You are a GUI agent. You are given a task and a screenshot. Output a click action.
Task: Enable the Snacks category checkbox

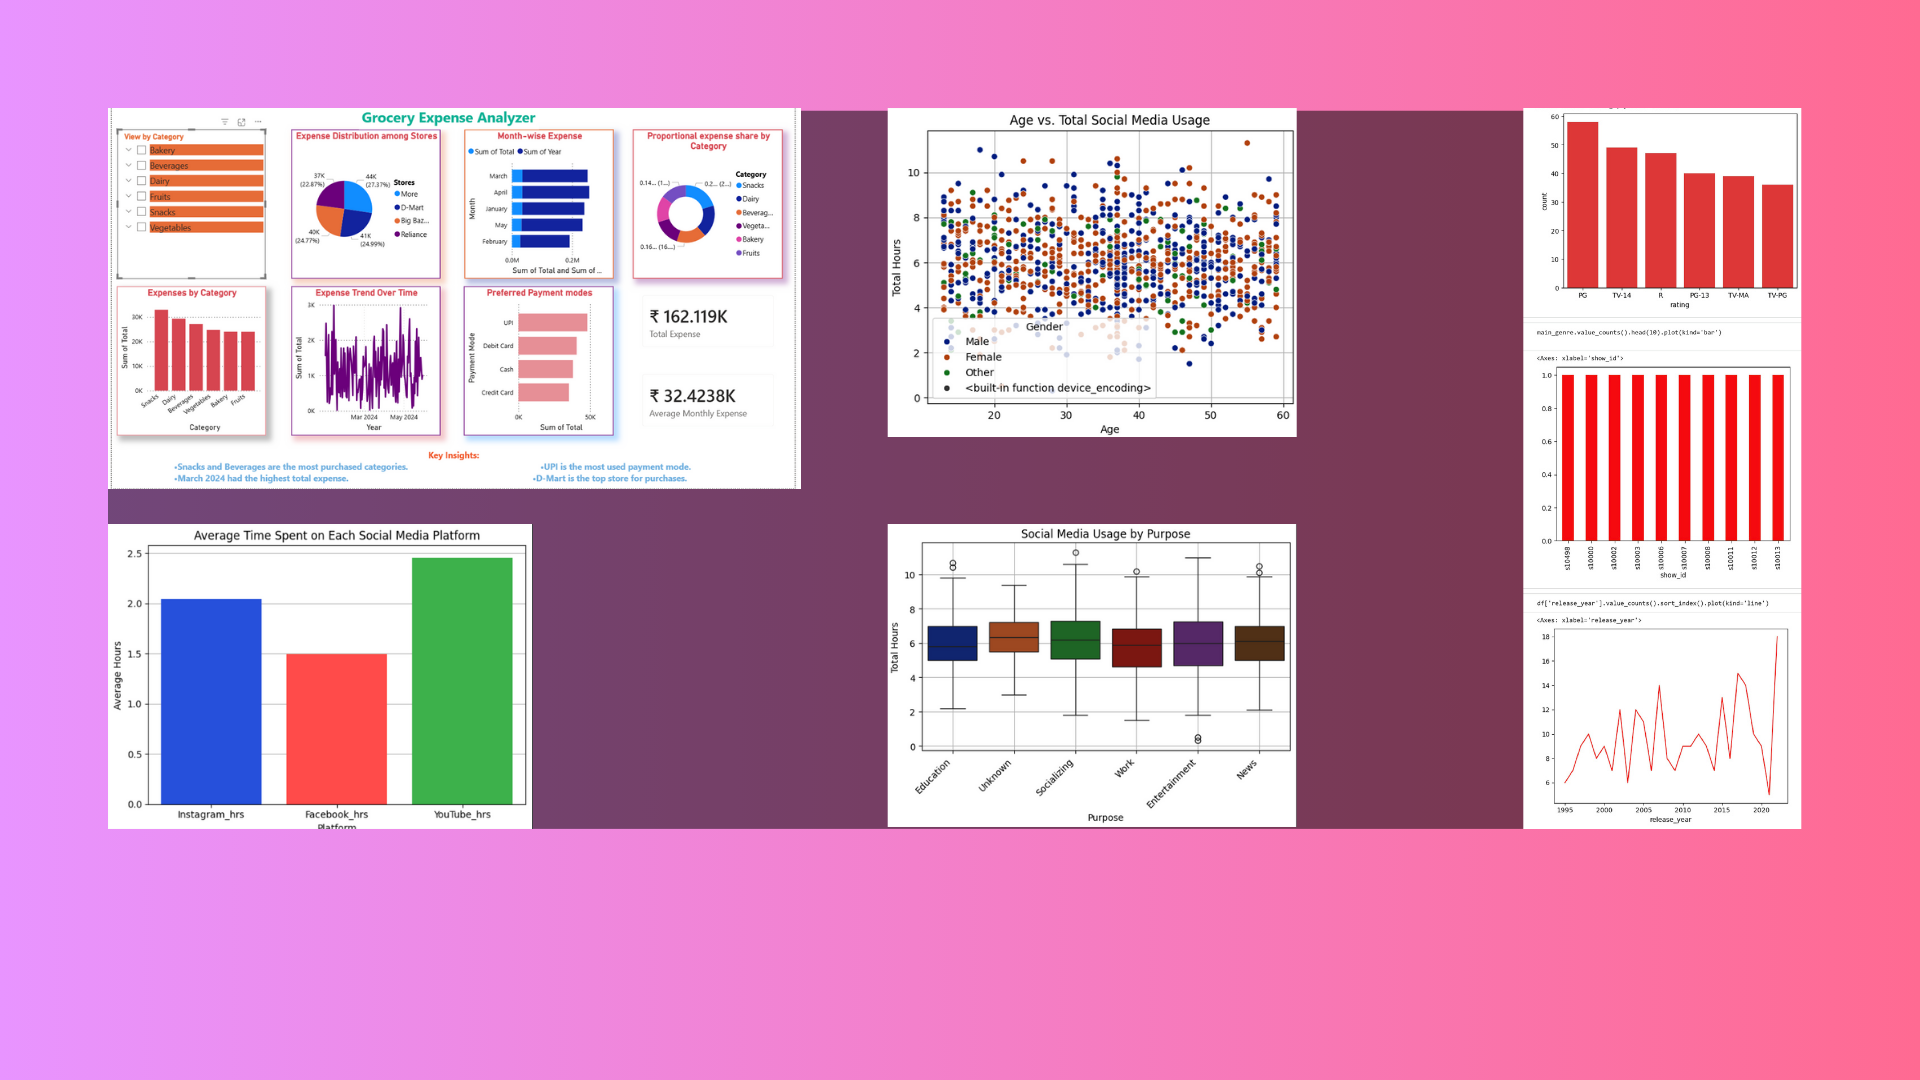[142, 212]
